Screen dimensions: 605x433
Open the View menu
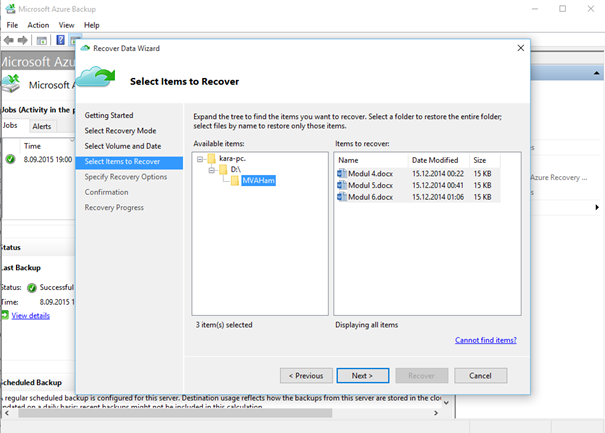[x=66, y=25]
